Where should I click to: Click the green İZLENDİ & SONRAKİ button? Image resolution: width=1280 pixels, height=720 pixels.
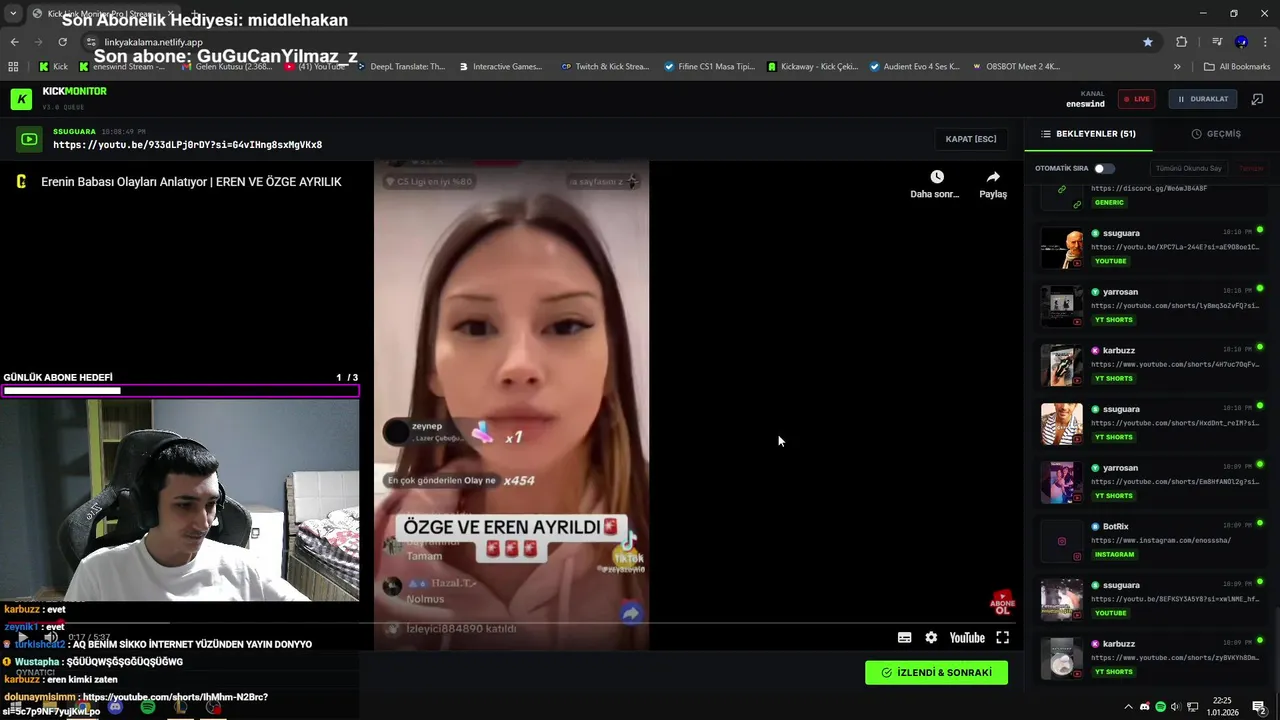(936, 673)
